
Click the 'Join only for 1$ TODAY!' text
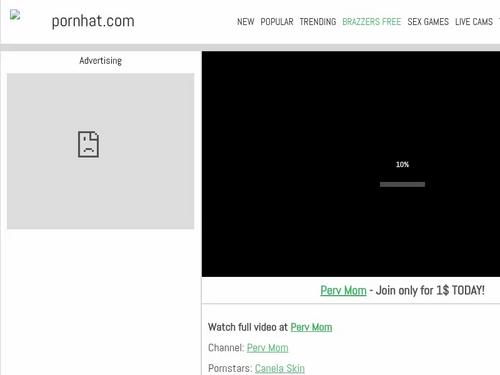pyautogui.click(x=430, y=290)
